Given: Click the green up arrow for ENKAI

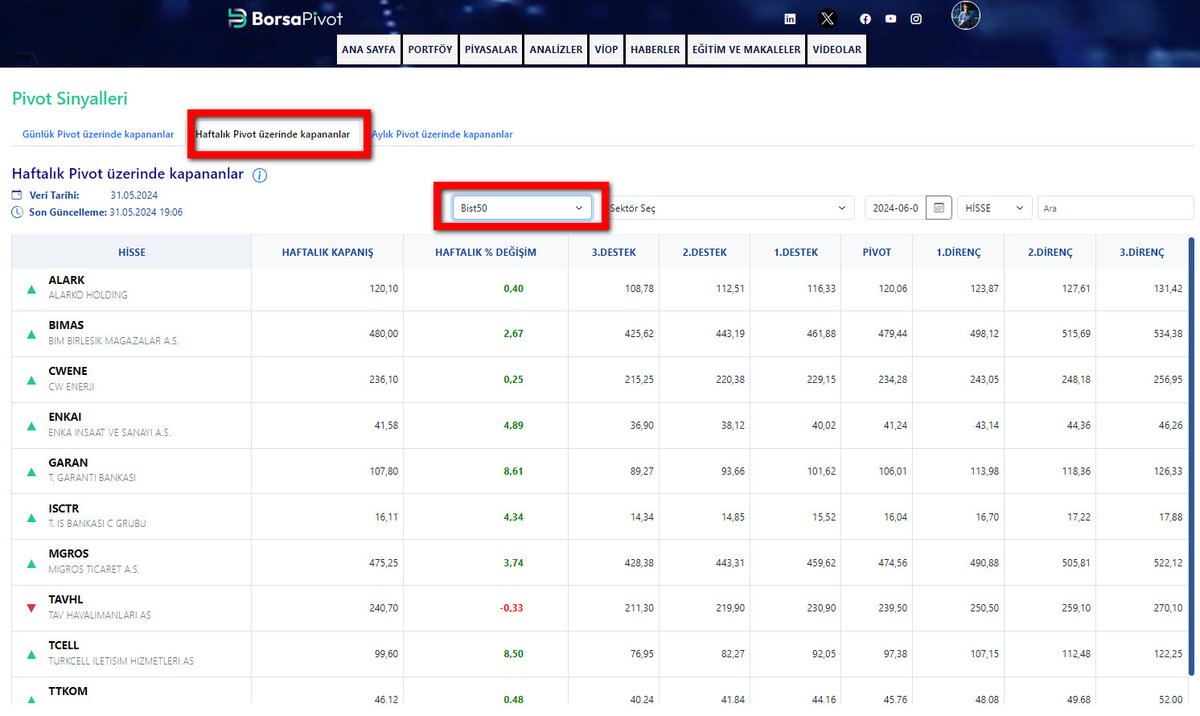Looking at the screenshot, I should tap(31, 426).
